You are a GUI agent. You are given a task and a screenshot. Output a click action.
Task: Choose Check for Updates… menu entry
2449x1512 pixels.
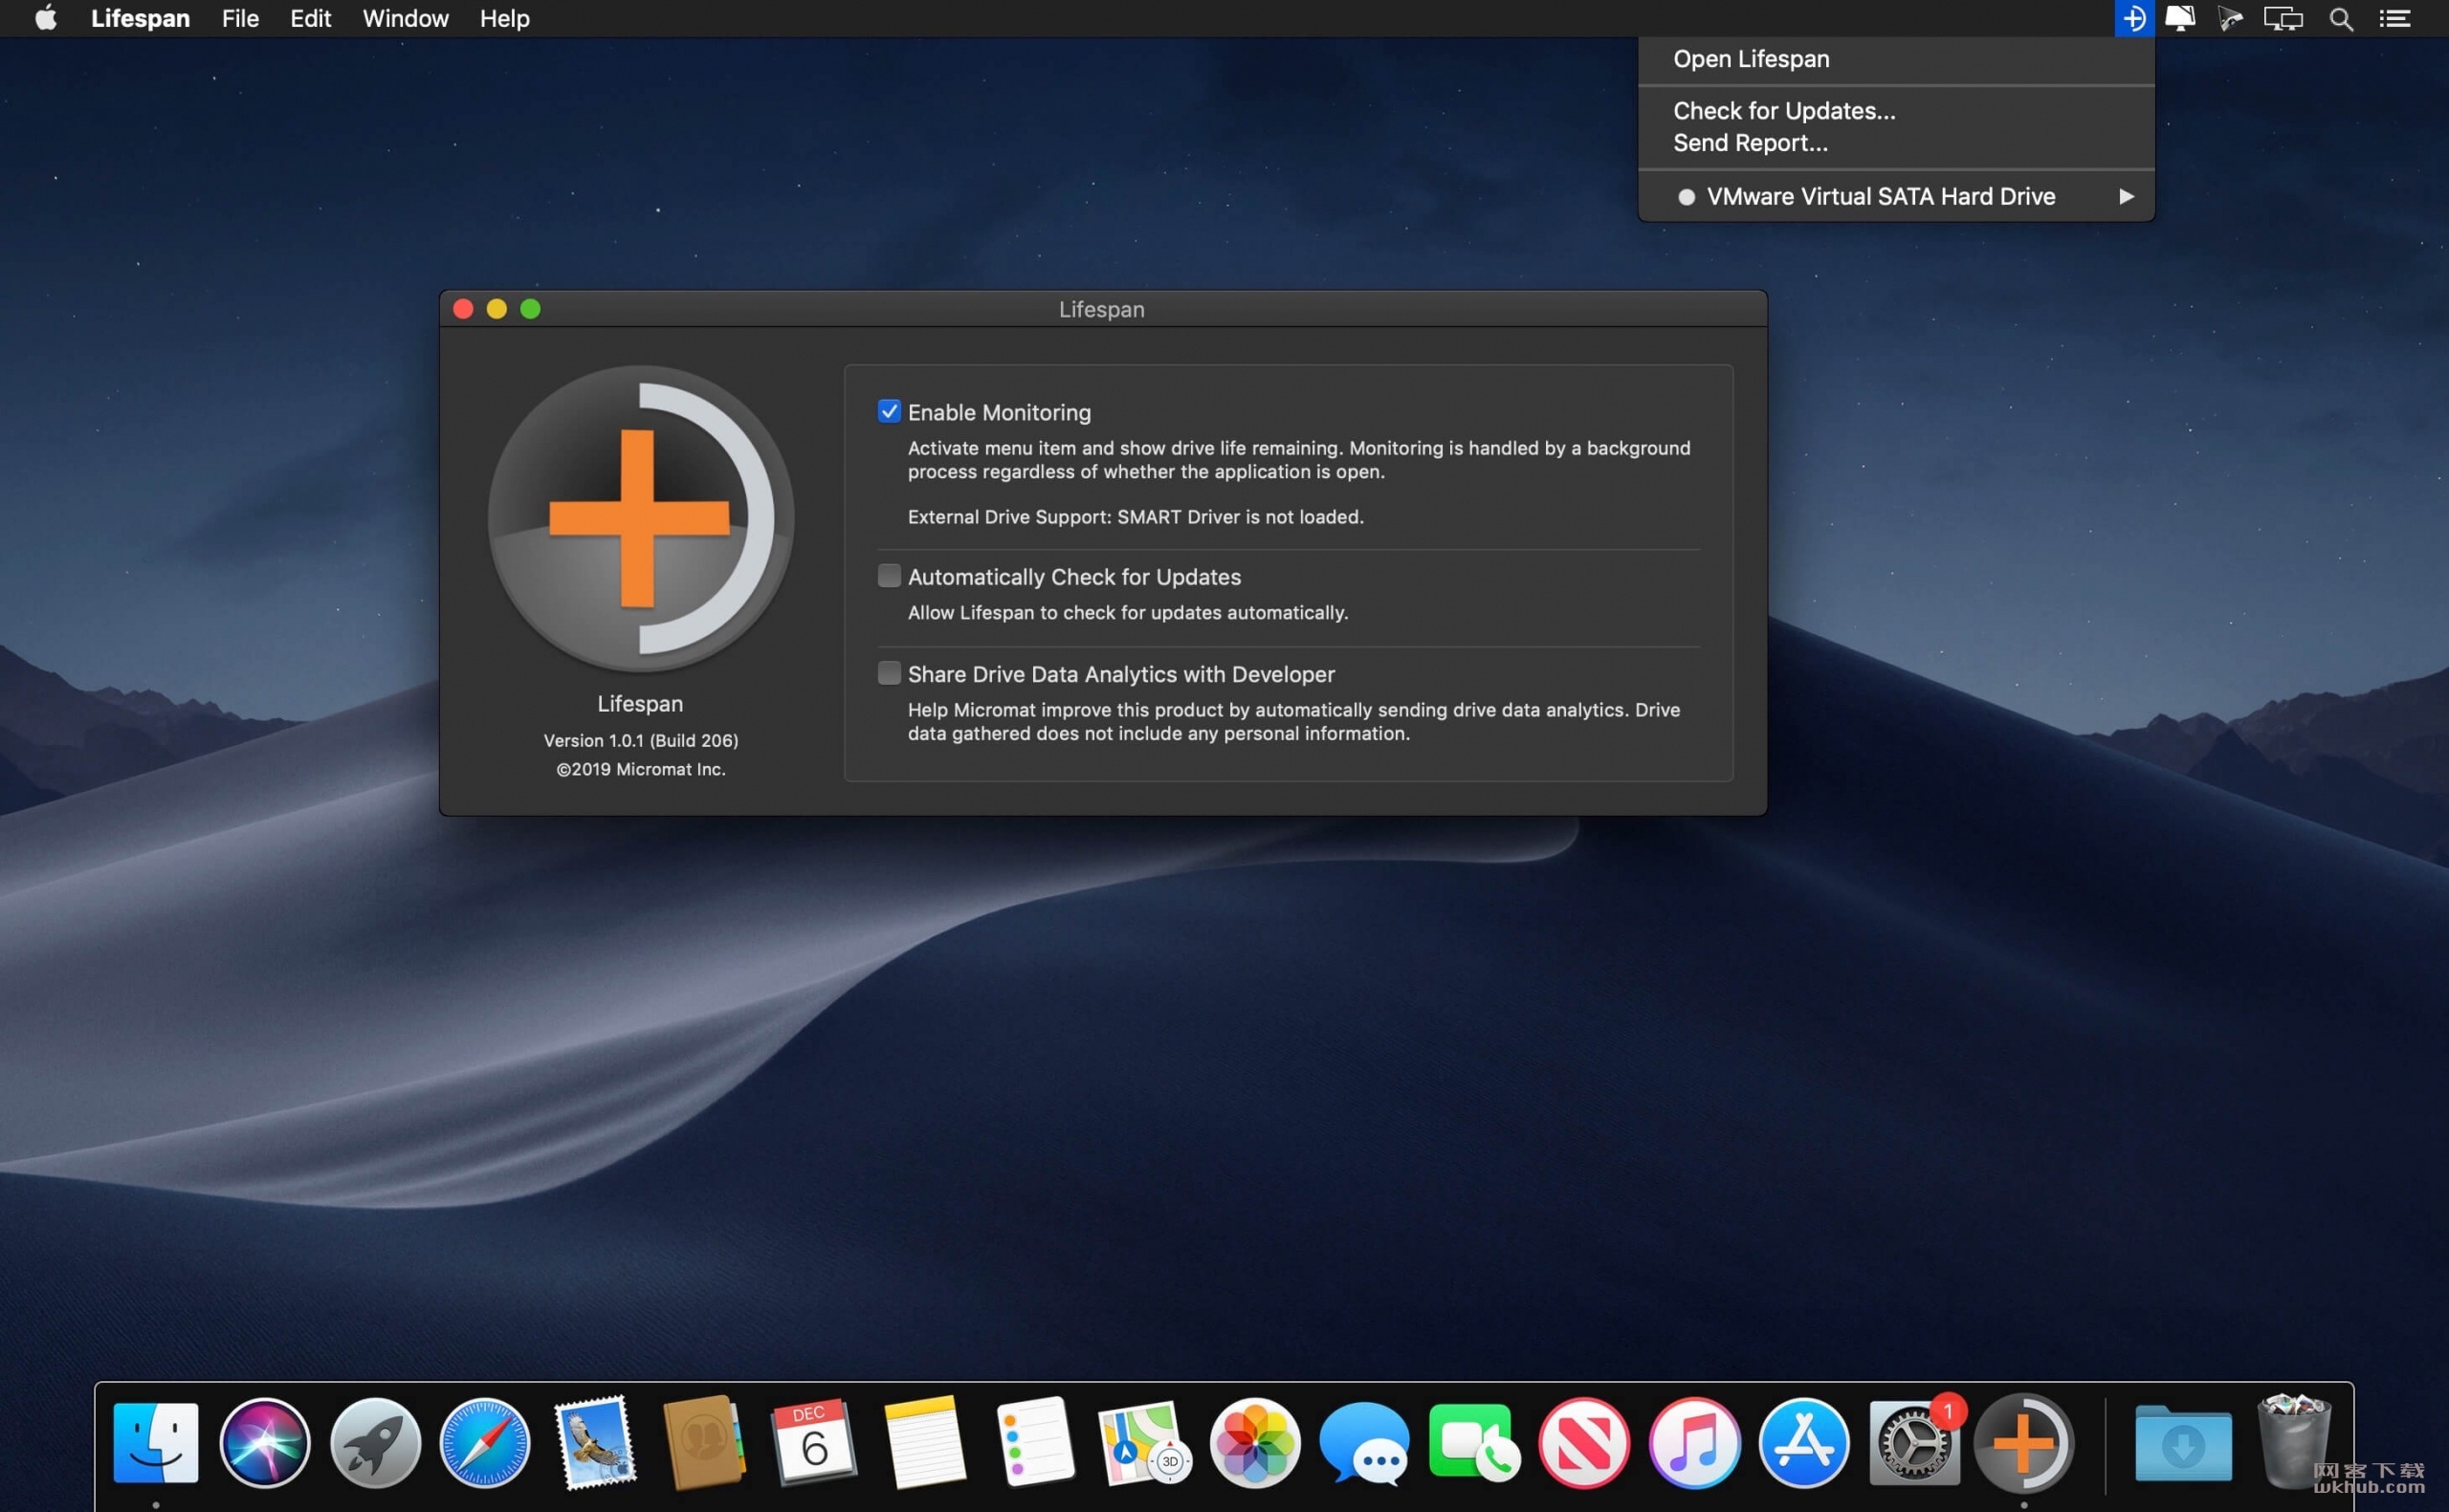(x=1896, y=111)
